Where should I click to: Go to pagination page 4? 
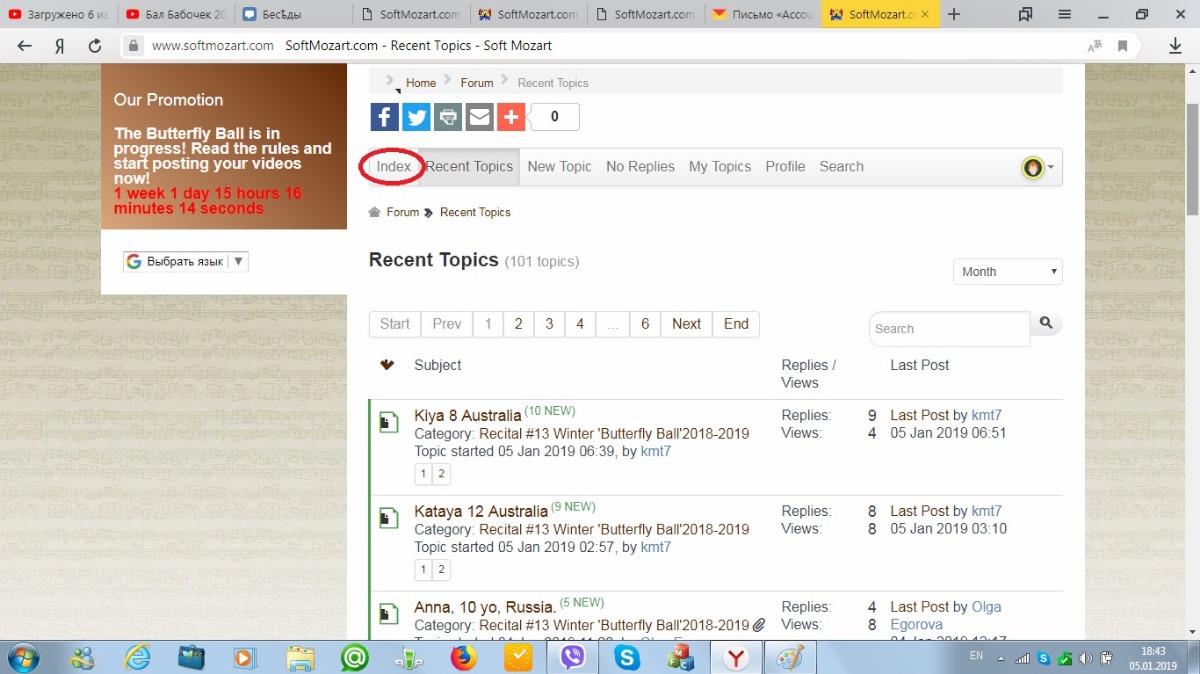(x=580, y=324)
